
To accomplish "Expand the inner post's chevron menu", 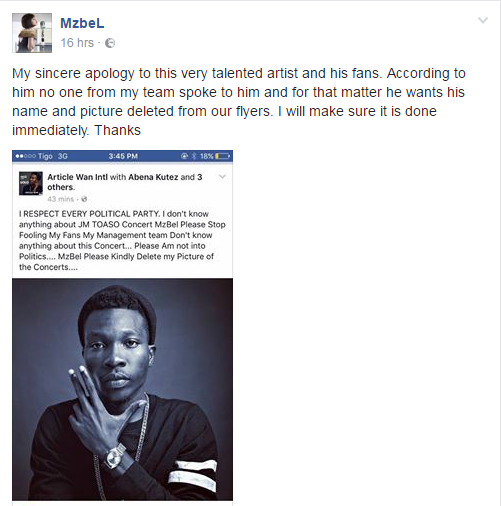I will tap(222, 177).
